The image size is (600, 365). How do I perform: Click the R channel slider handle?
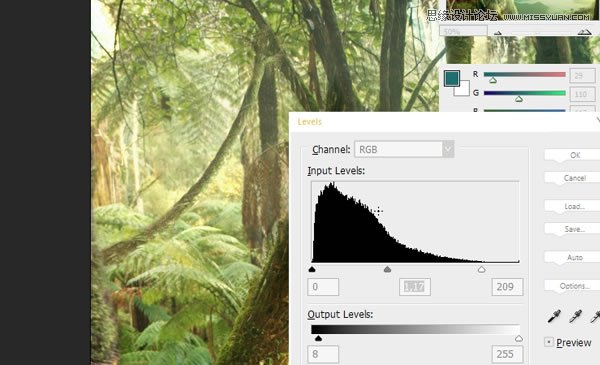[x=493, y=80]
